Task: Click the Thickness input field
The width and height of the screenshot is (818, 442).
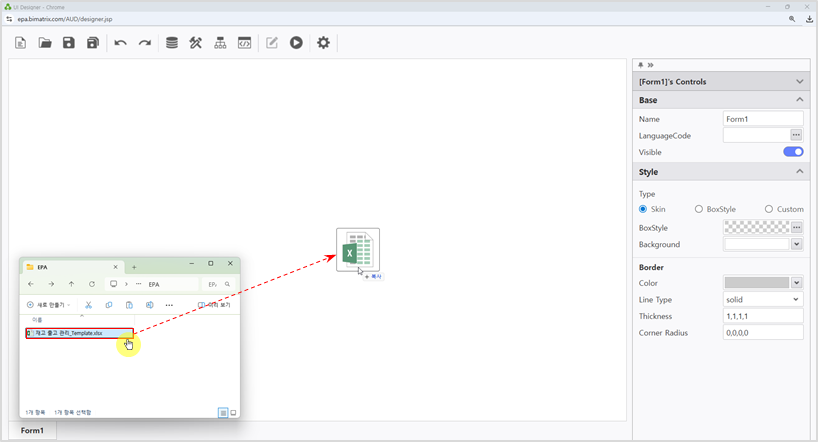Action: pyautogui.click(x=763, y=316)
